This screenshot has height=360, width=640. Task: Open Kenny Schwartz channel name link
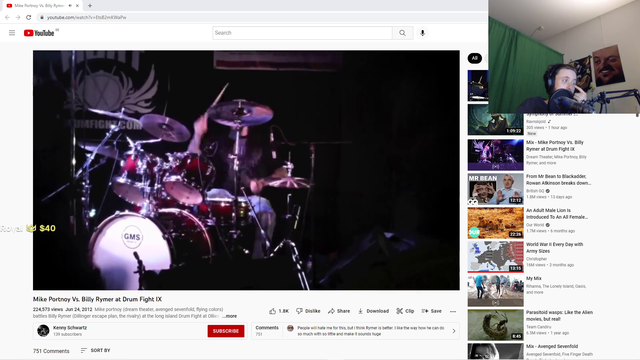(70, 328)
